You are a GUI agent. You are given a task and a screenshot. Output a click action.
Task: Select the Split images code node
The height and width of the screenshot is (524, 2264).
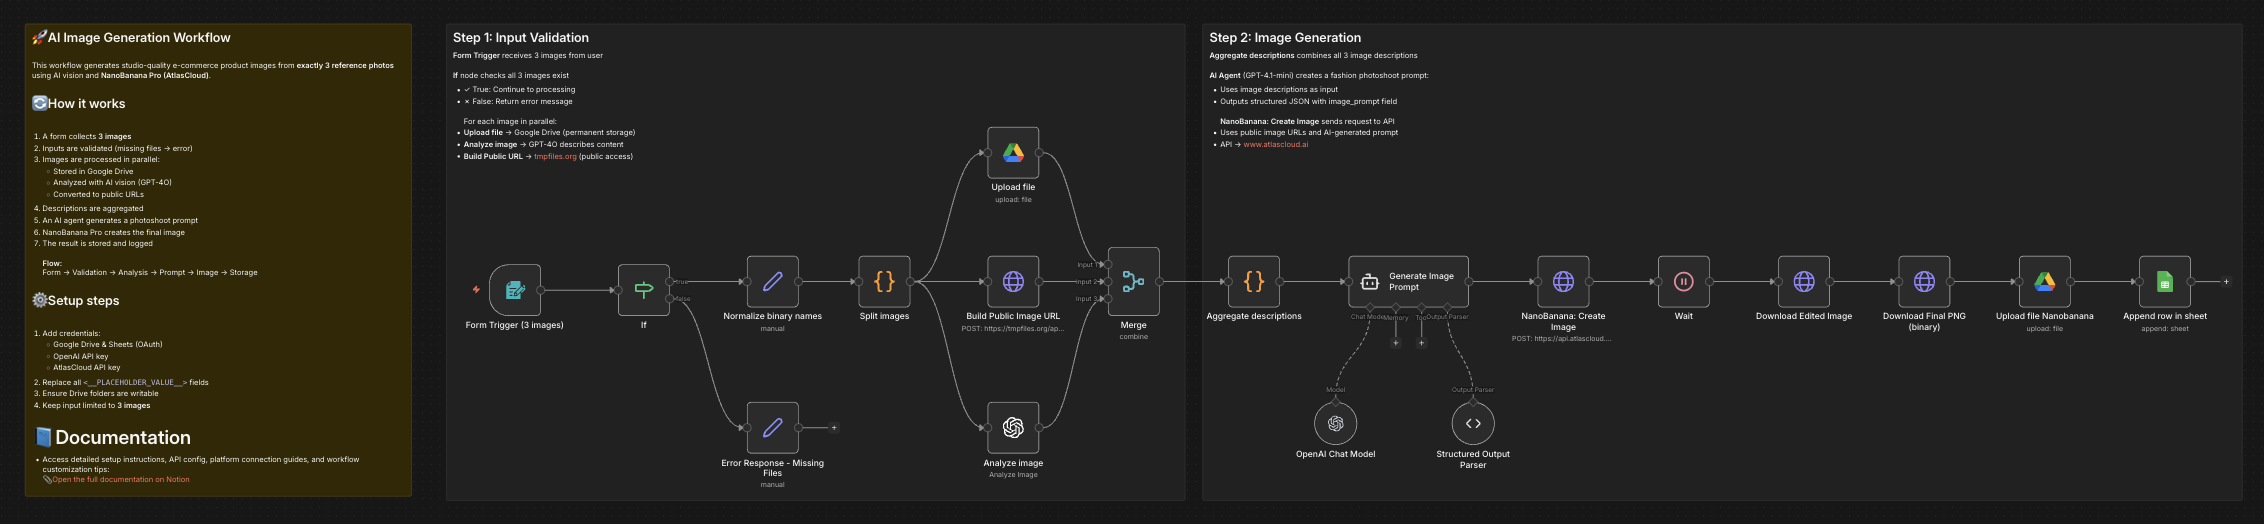point(884,282)
